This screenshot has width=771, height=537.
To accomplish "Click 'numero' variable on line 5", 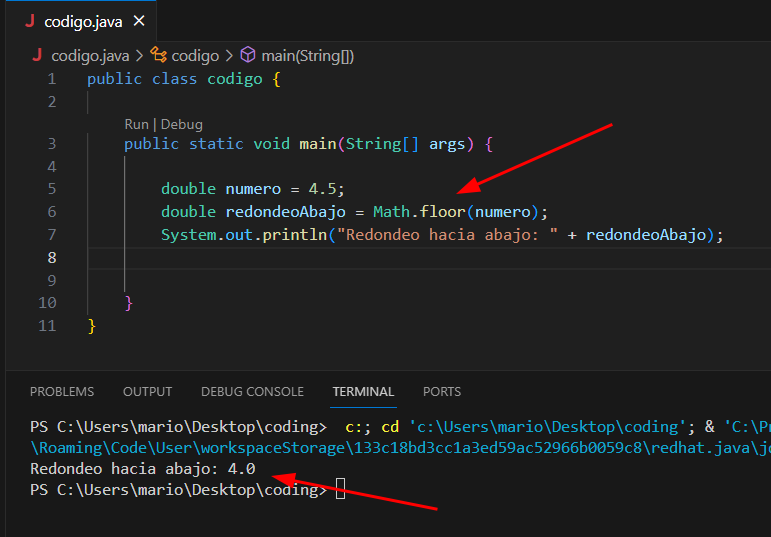I will pyautogui.click(x=253, y=189).
